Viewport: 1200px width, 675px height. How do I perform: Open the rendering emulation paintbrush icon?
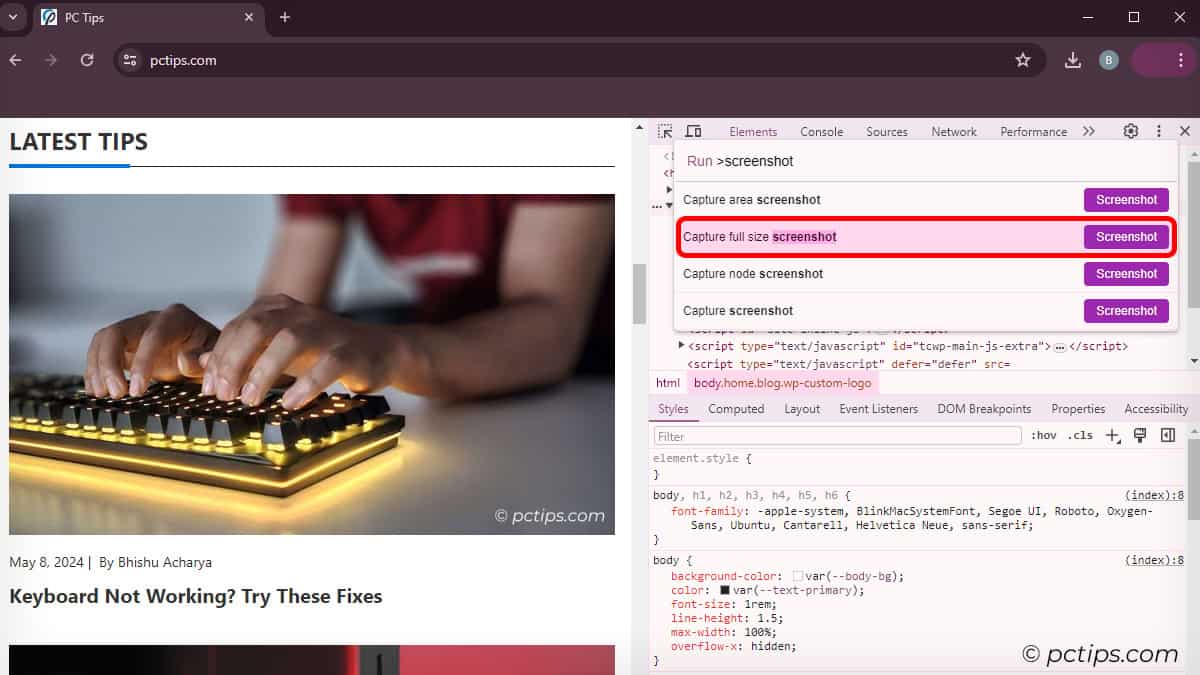click(1140, 435)
